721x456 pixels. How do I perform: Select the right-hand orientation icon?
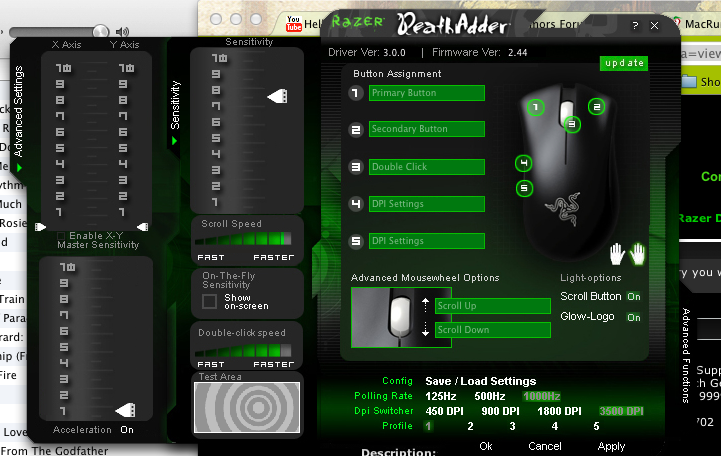point(638,253)
